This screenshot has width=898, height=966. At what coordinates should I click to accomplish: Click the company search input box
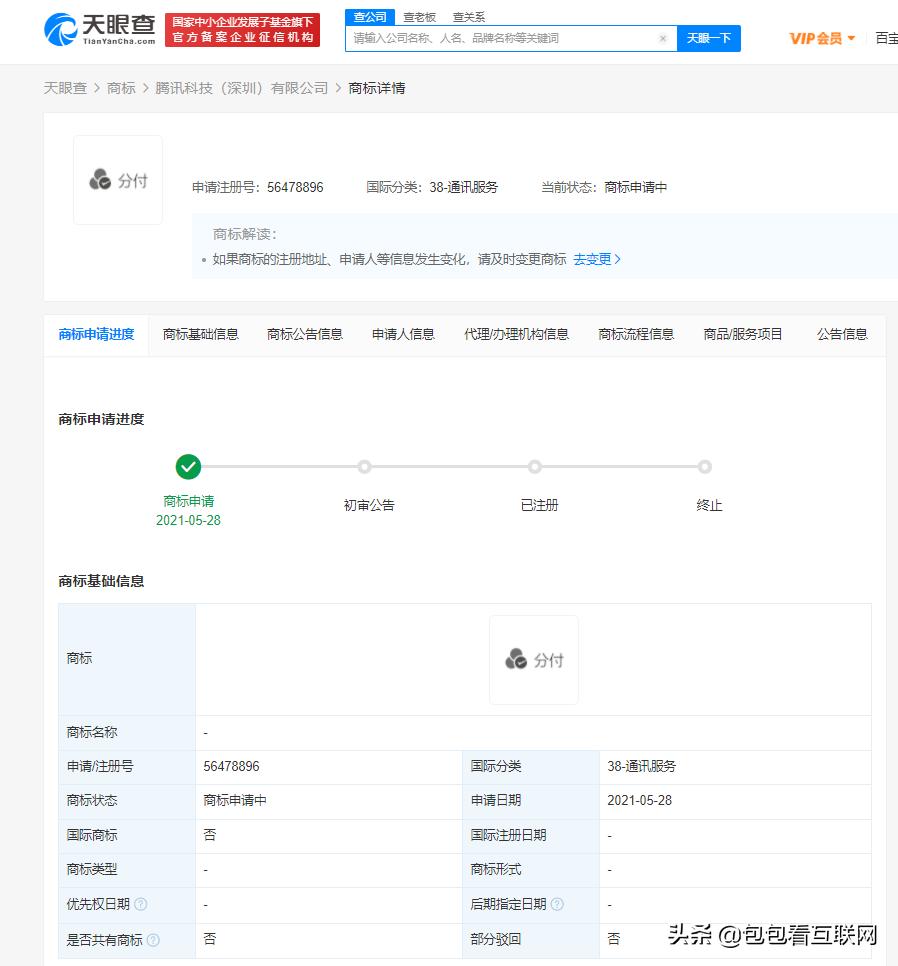point(500,38)
